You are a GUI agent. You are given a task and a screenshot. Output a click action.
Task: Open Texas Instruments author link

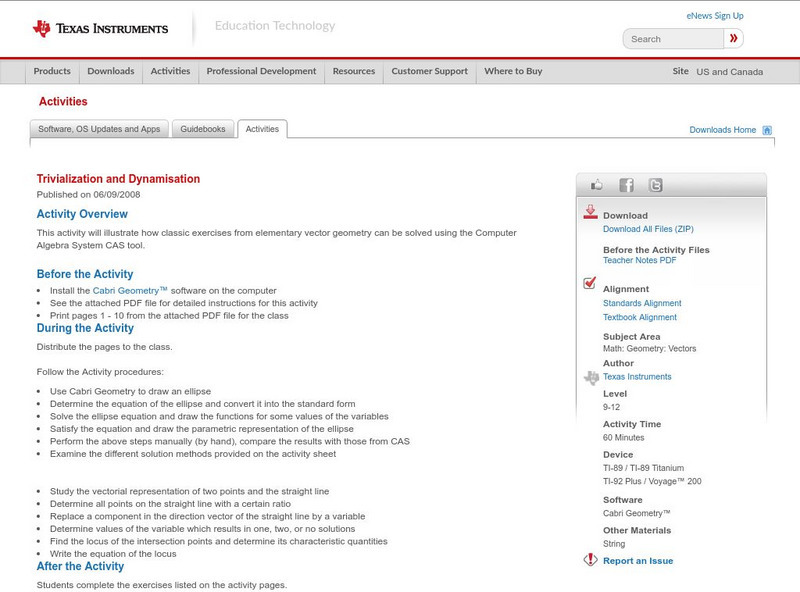[x=637, y=377]
